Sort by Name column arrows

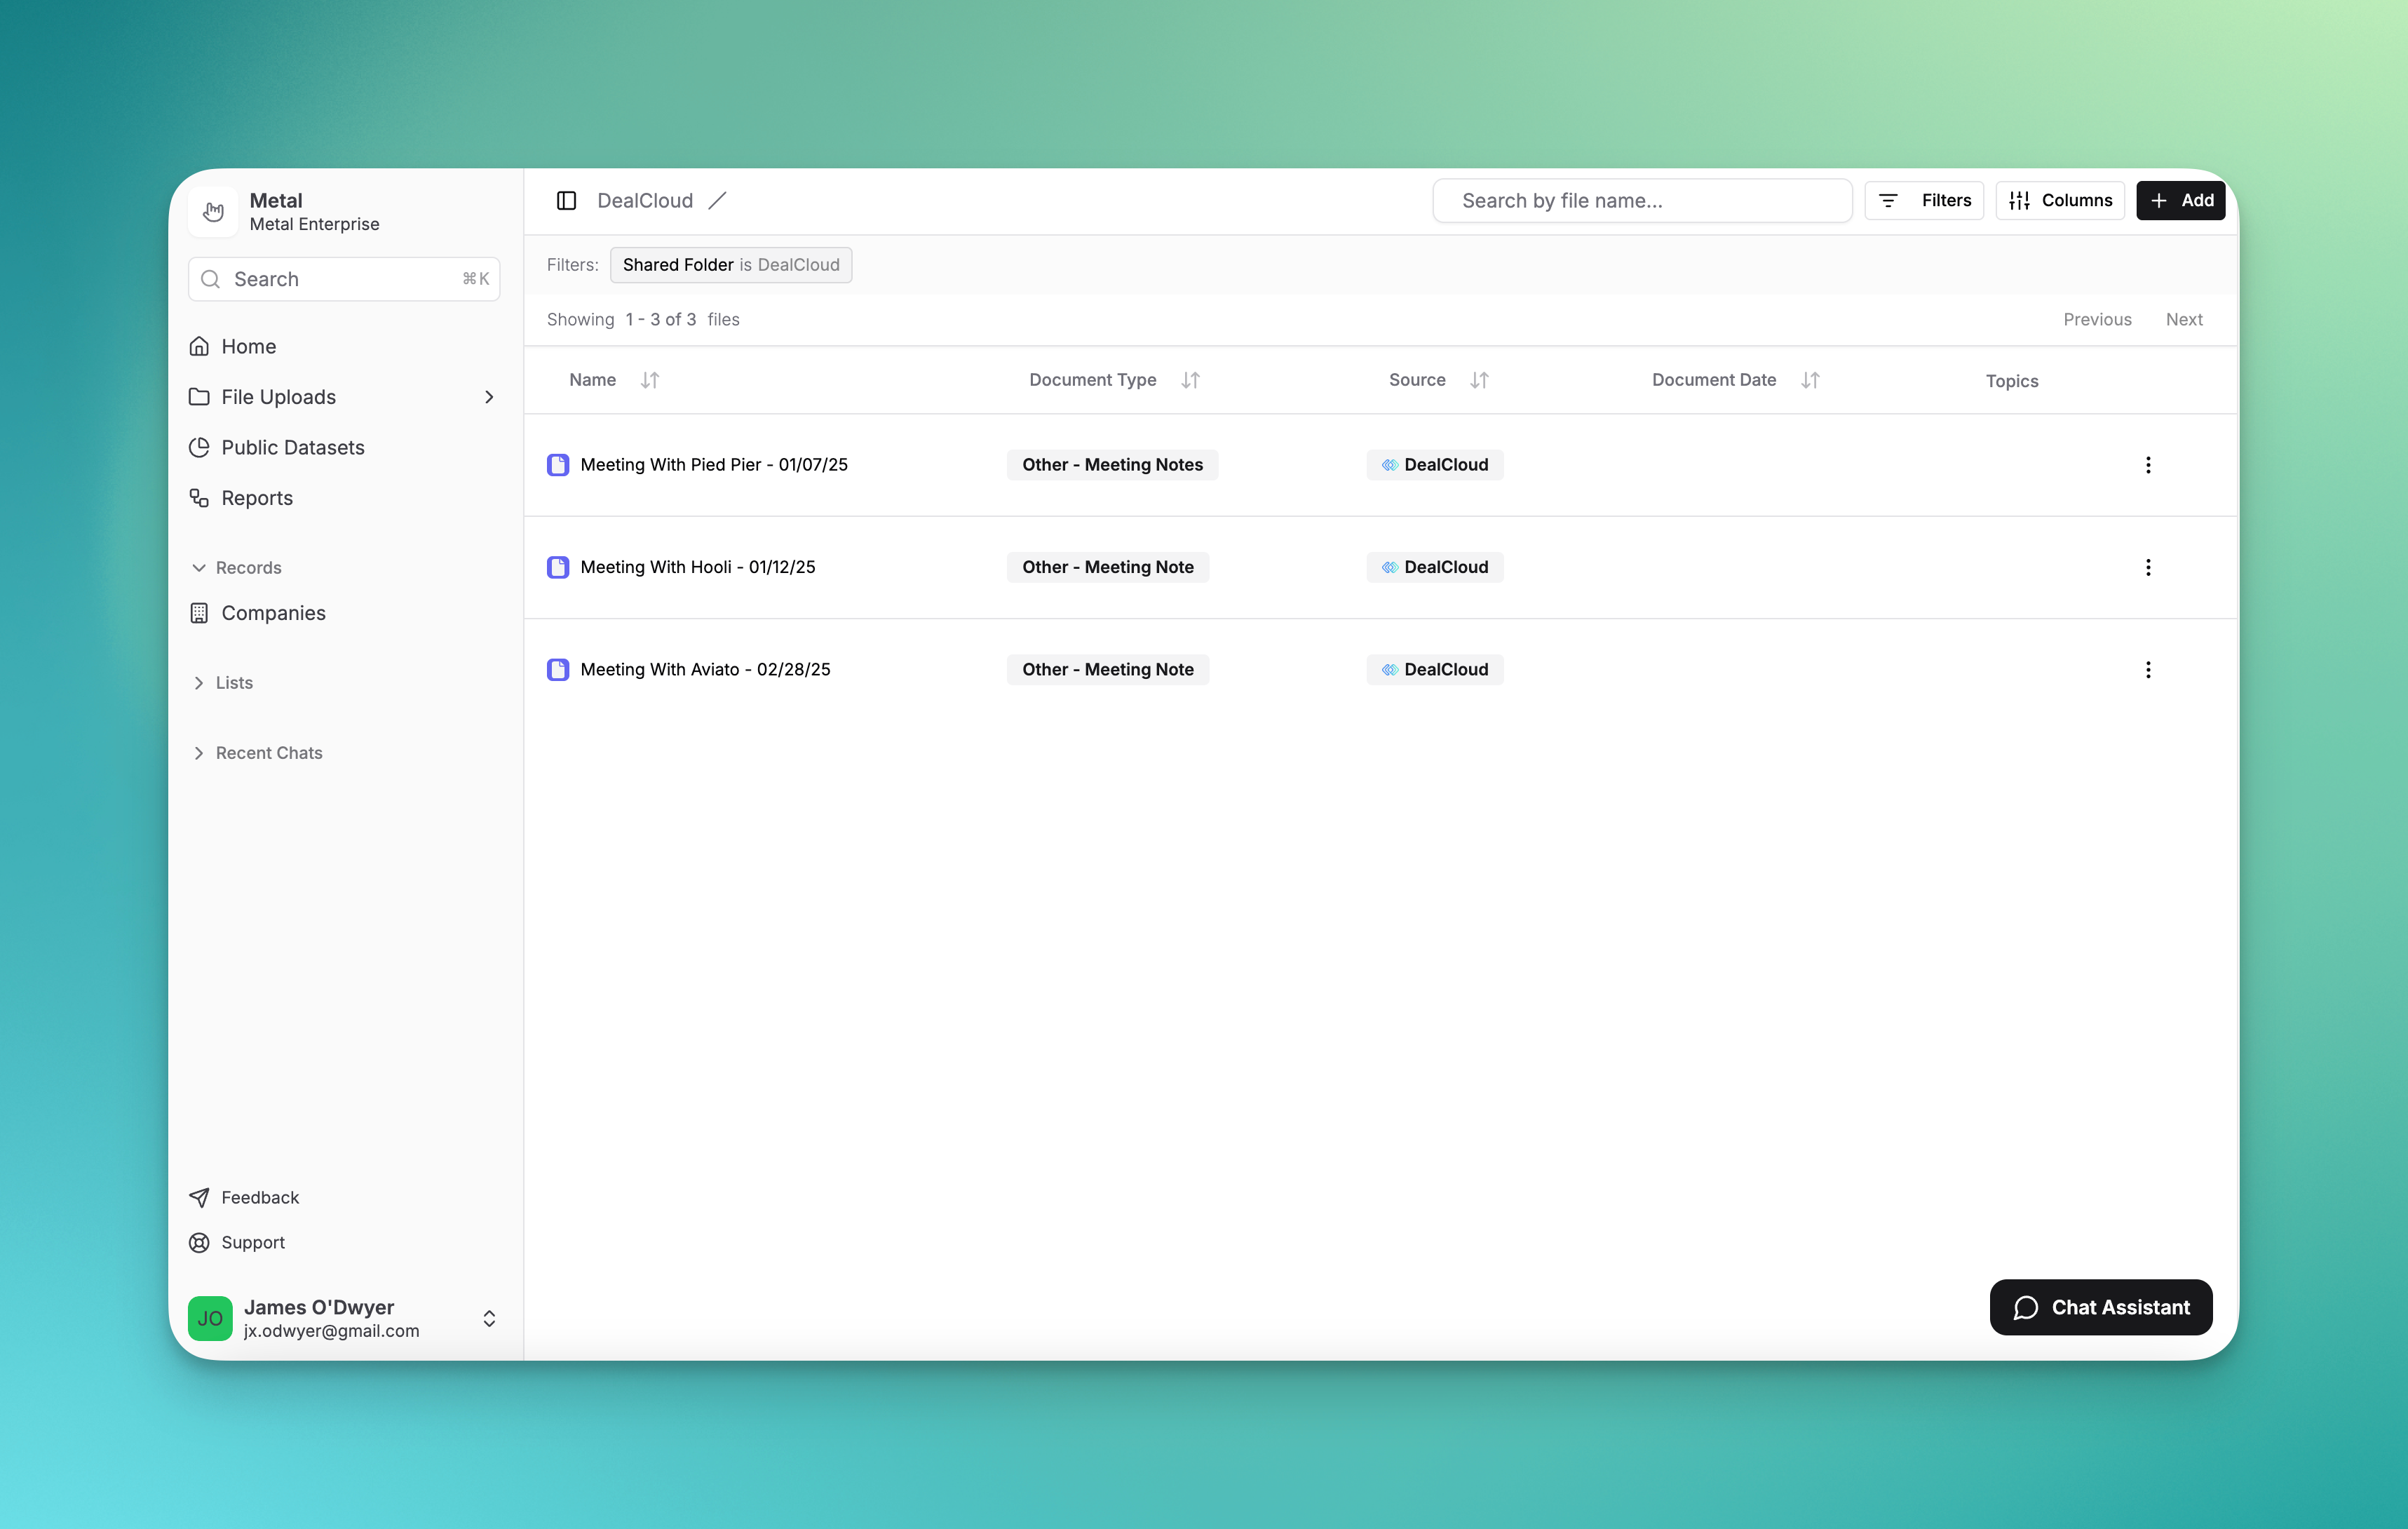click(650, 380)
